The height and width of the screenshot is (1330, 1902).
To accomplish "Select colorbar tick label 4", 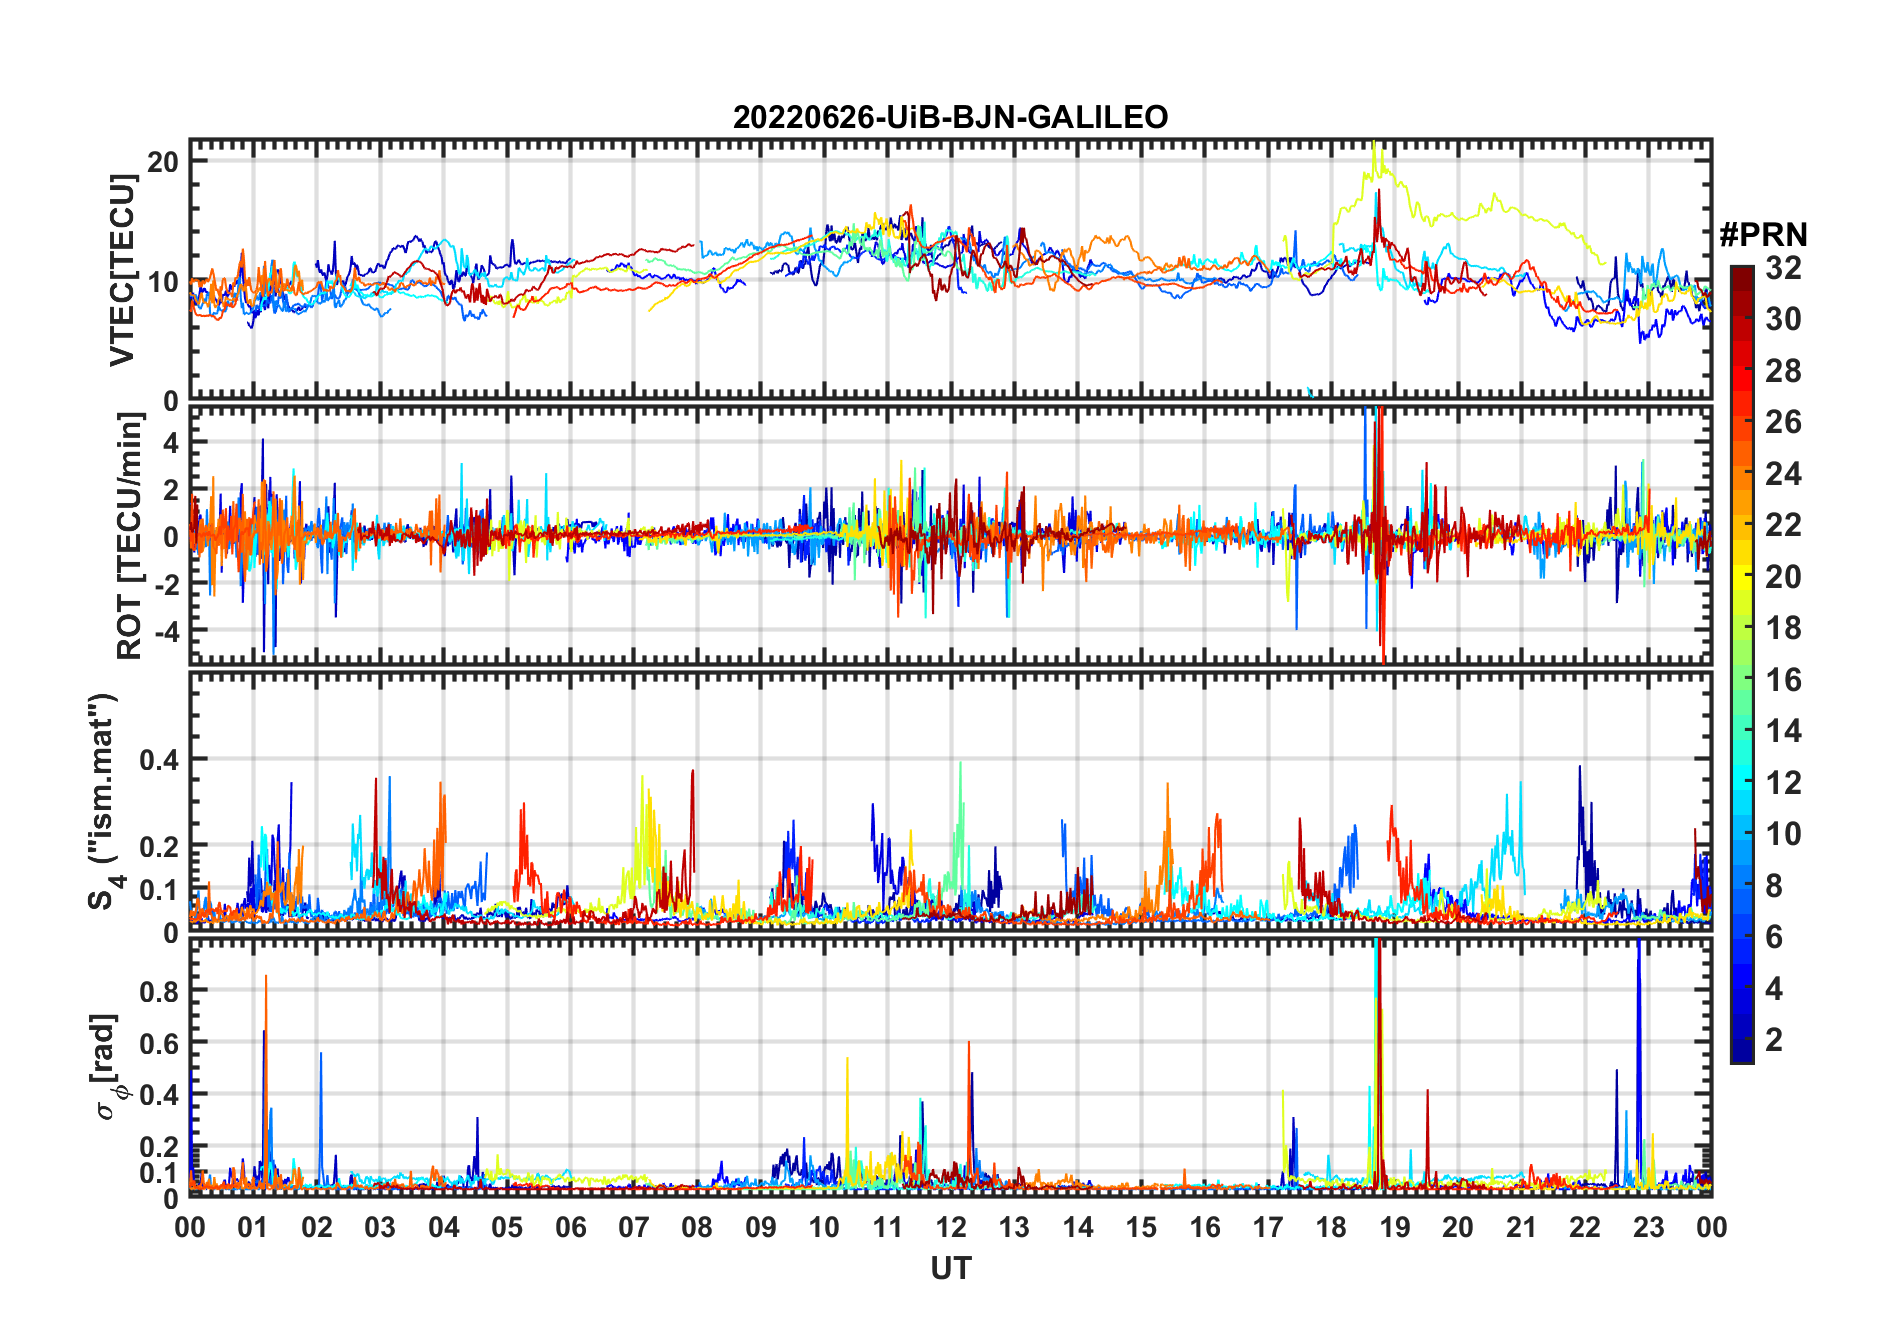I will pyautogui.click(x=1774, y=989).
